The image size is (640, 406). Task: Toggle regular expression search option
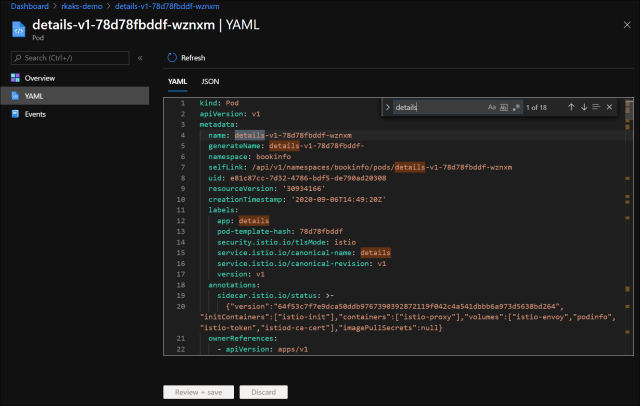tap(514, 107)
